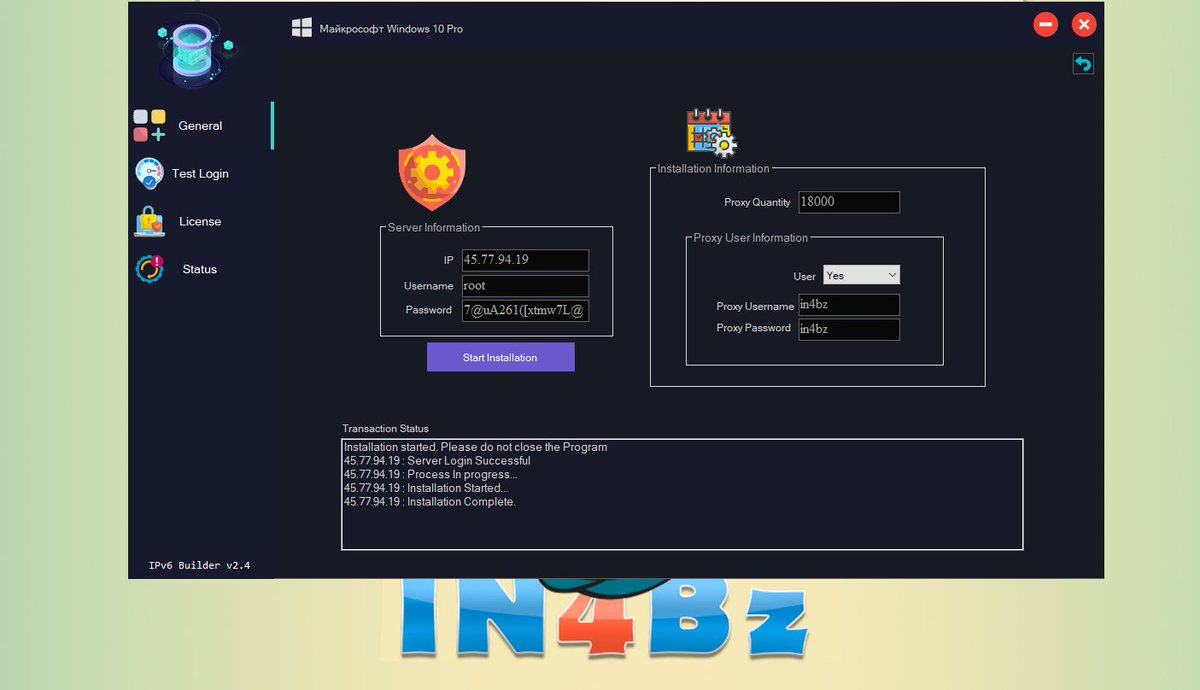Click the 'Proxy Quantity' label
Image resolution: width=1200 pixels, height=690 pixels.
click(x=757, y=203)
